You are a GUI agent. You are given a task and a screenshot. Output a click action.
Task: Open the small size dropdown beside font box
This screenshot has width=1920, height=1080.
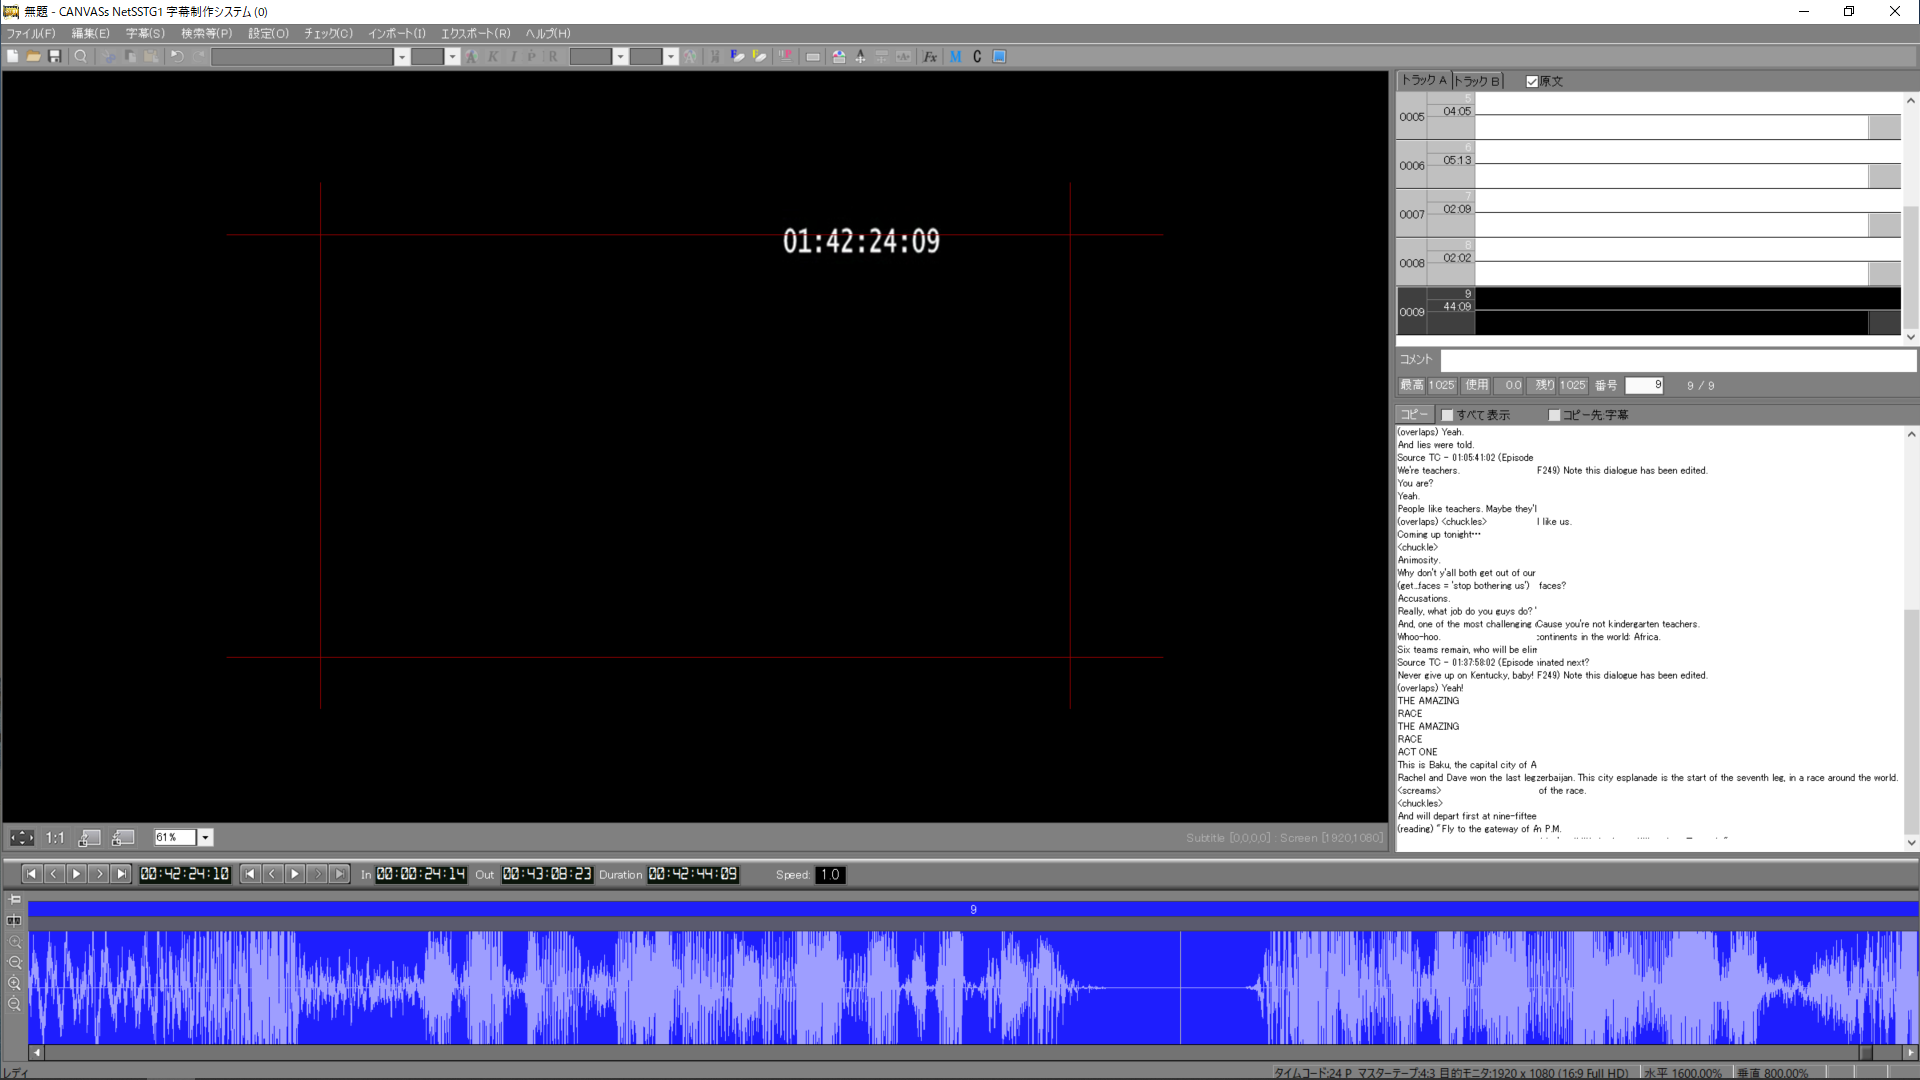[452, 57]
